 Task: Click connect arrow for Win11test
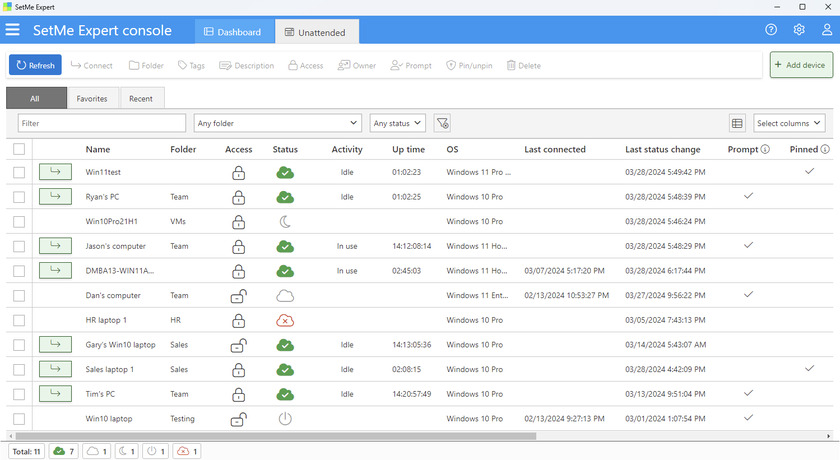point(55,172)
